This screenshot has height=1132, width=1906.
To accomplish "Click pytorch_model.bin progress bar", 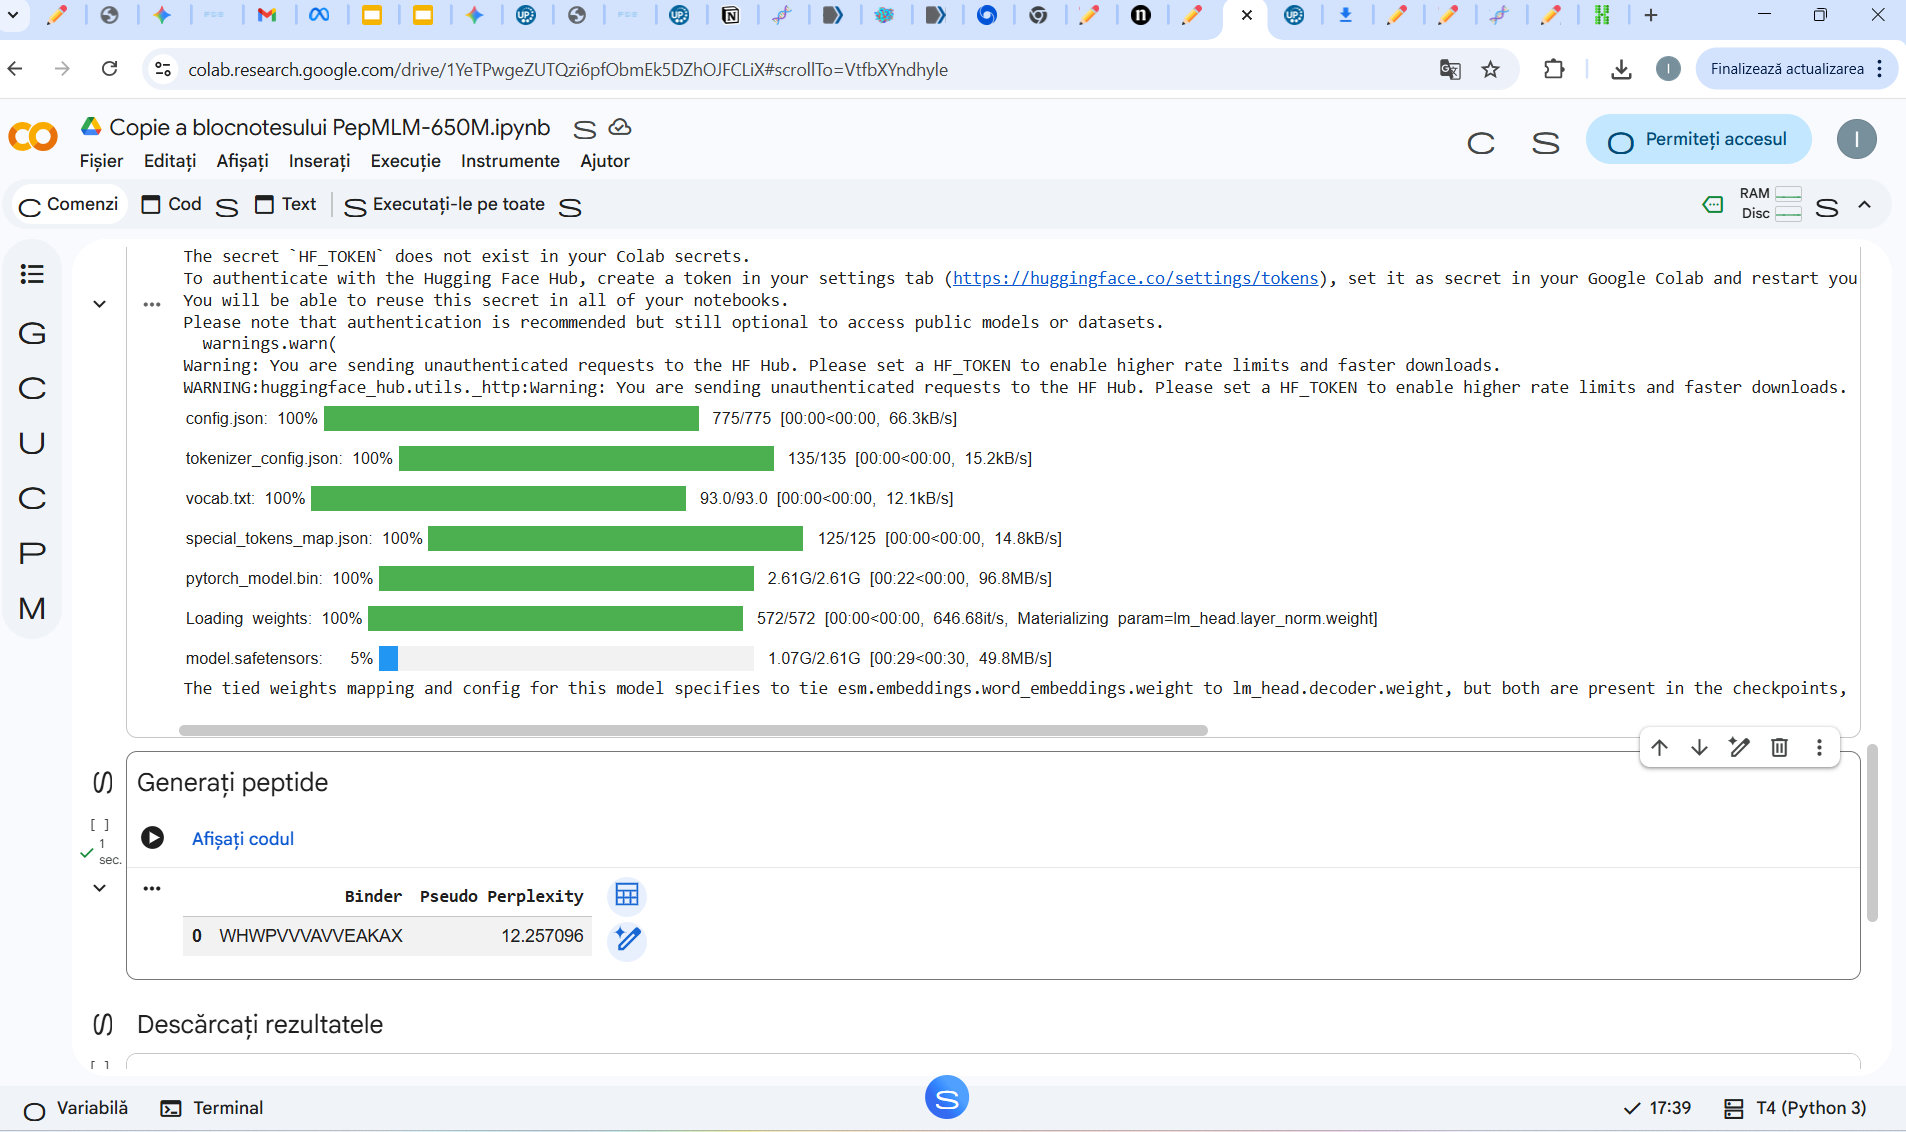I will [566, 578].
